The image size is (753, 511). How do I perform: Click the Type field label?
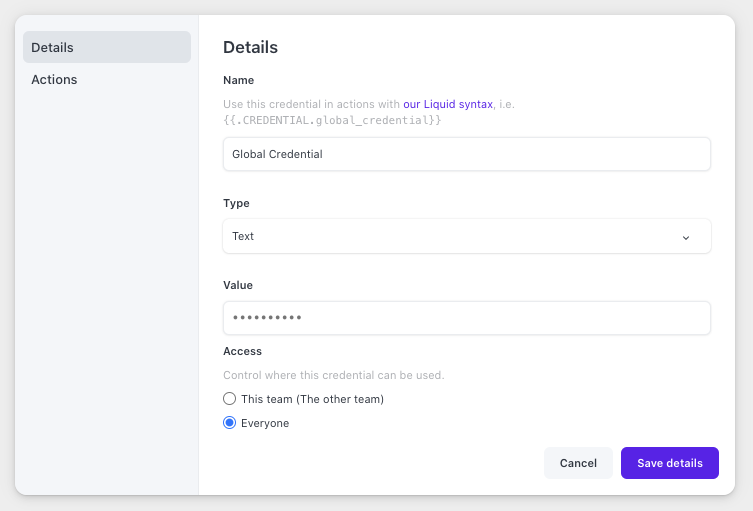(x=236, y=203)
